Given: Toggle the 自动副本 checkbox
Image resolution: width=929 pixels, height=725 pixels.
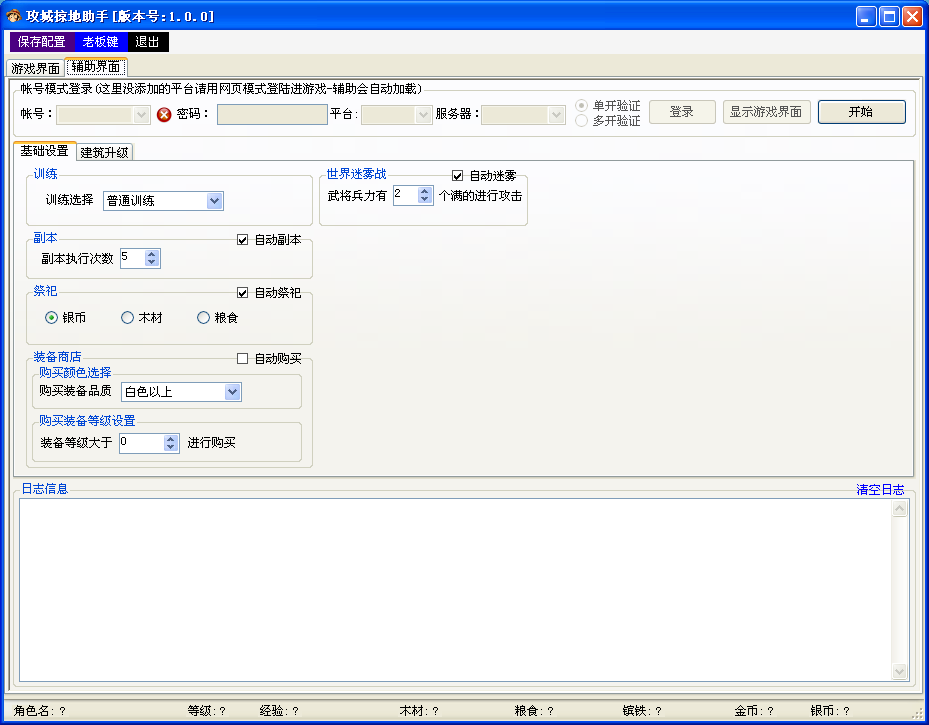Looking at the screenshot, I should pos(242,240).
